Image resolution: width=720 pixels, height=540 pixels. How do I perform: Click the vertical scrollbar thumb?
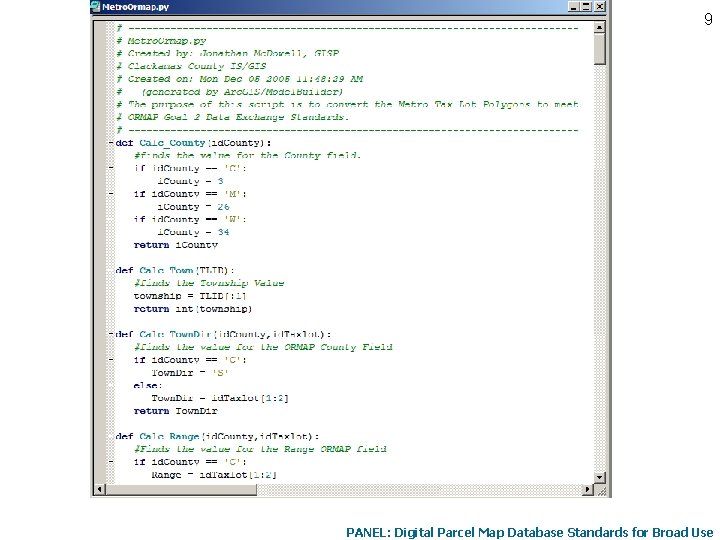tap(599, 49)
